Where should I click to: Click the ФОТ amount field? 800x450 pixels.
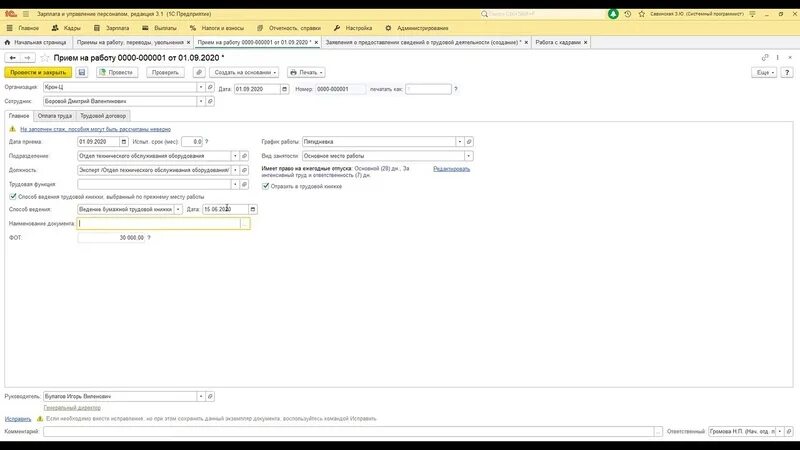(x=111, y=238)
